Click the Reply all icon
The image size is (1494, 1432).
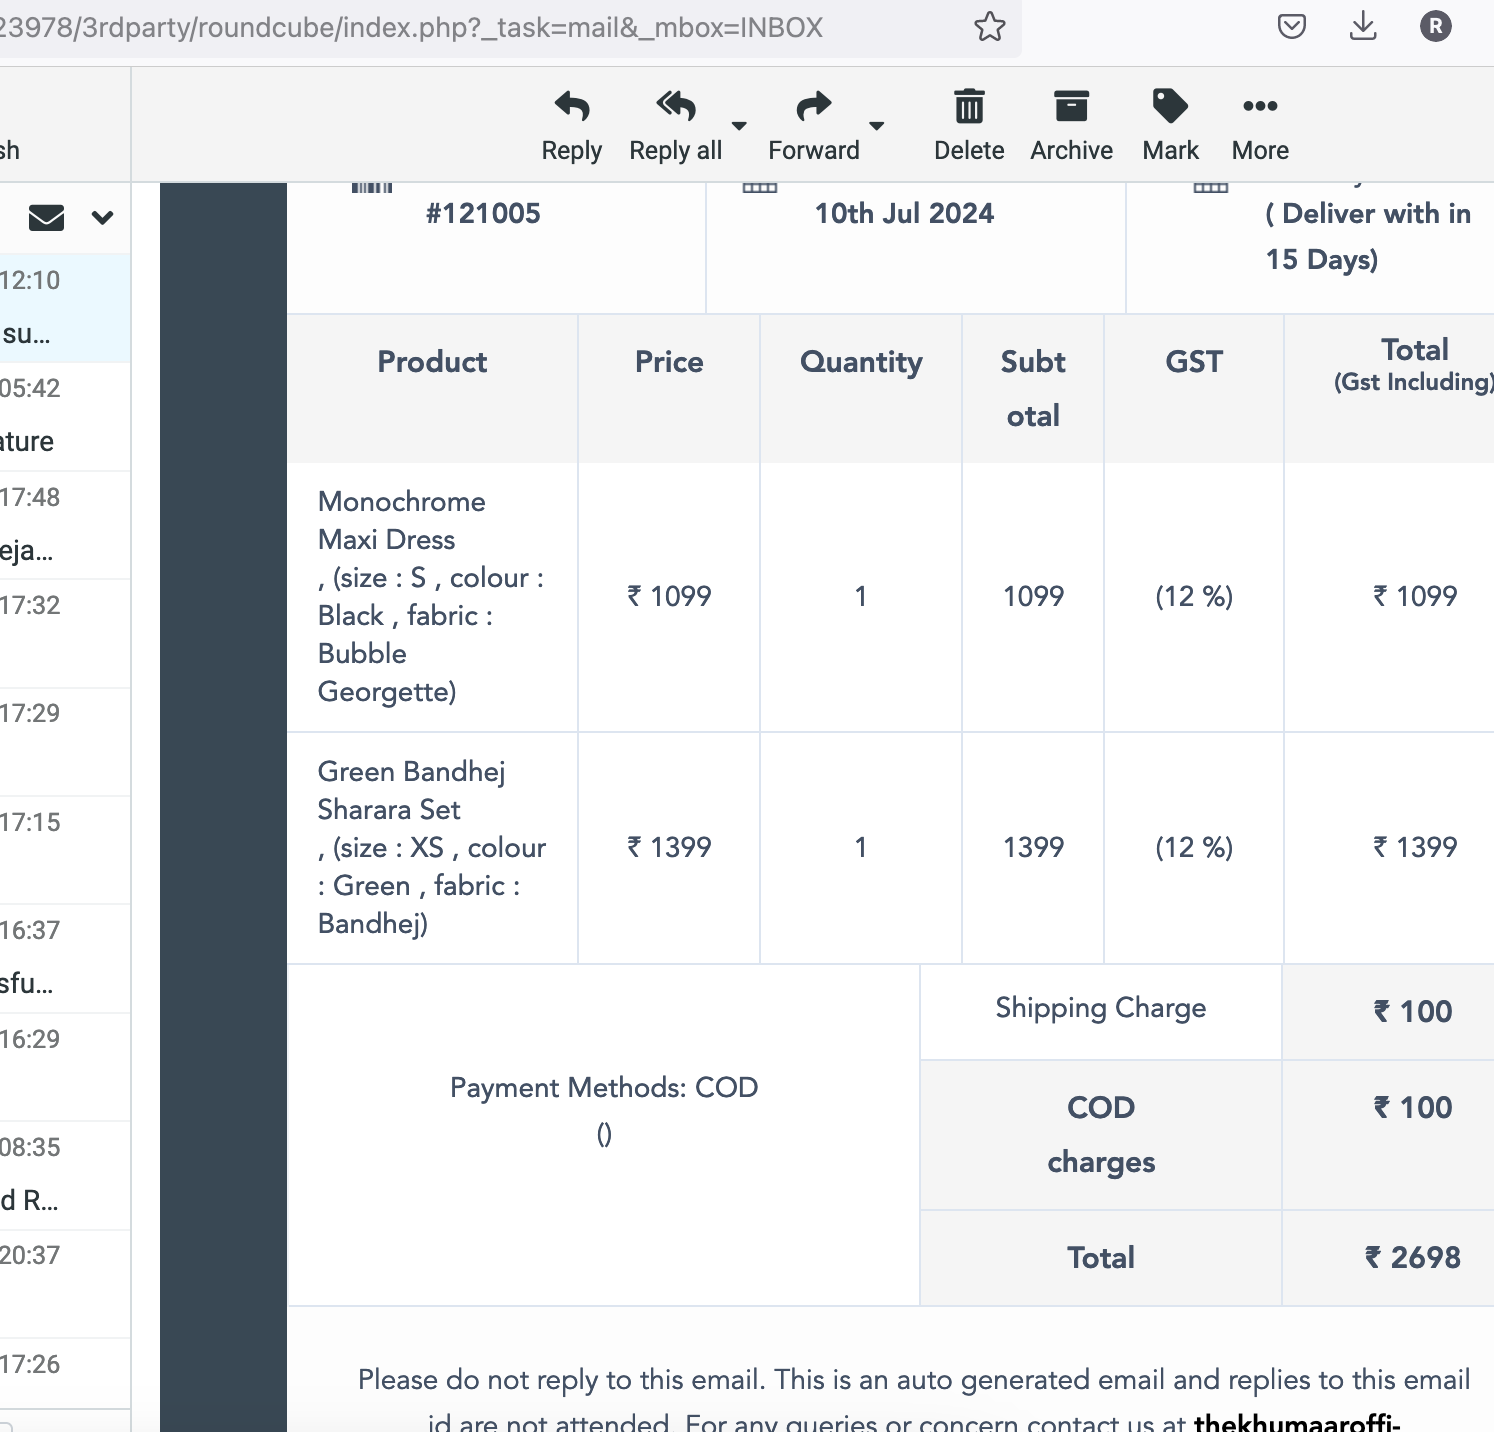click(675, 107)
